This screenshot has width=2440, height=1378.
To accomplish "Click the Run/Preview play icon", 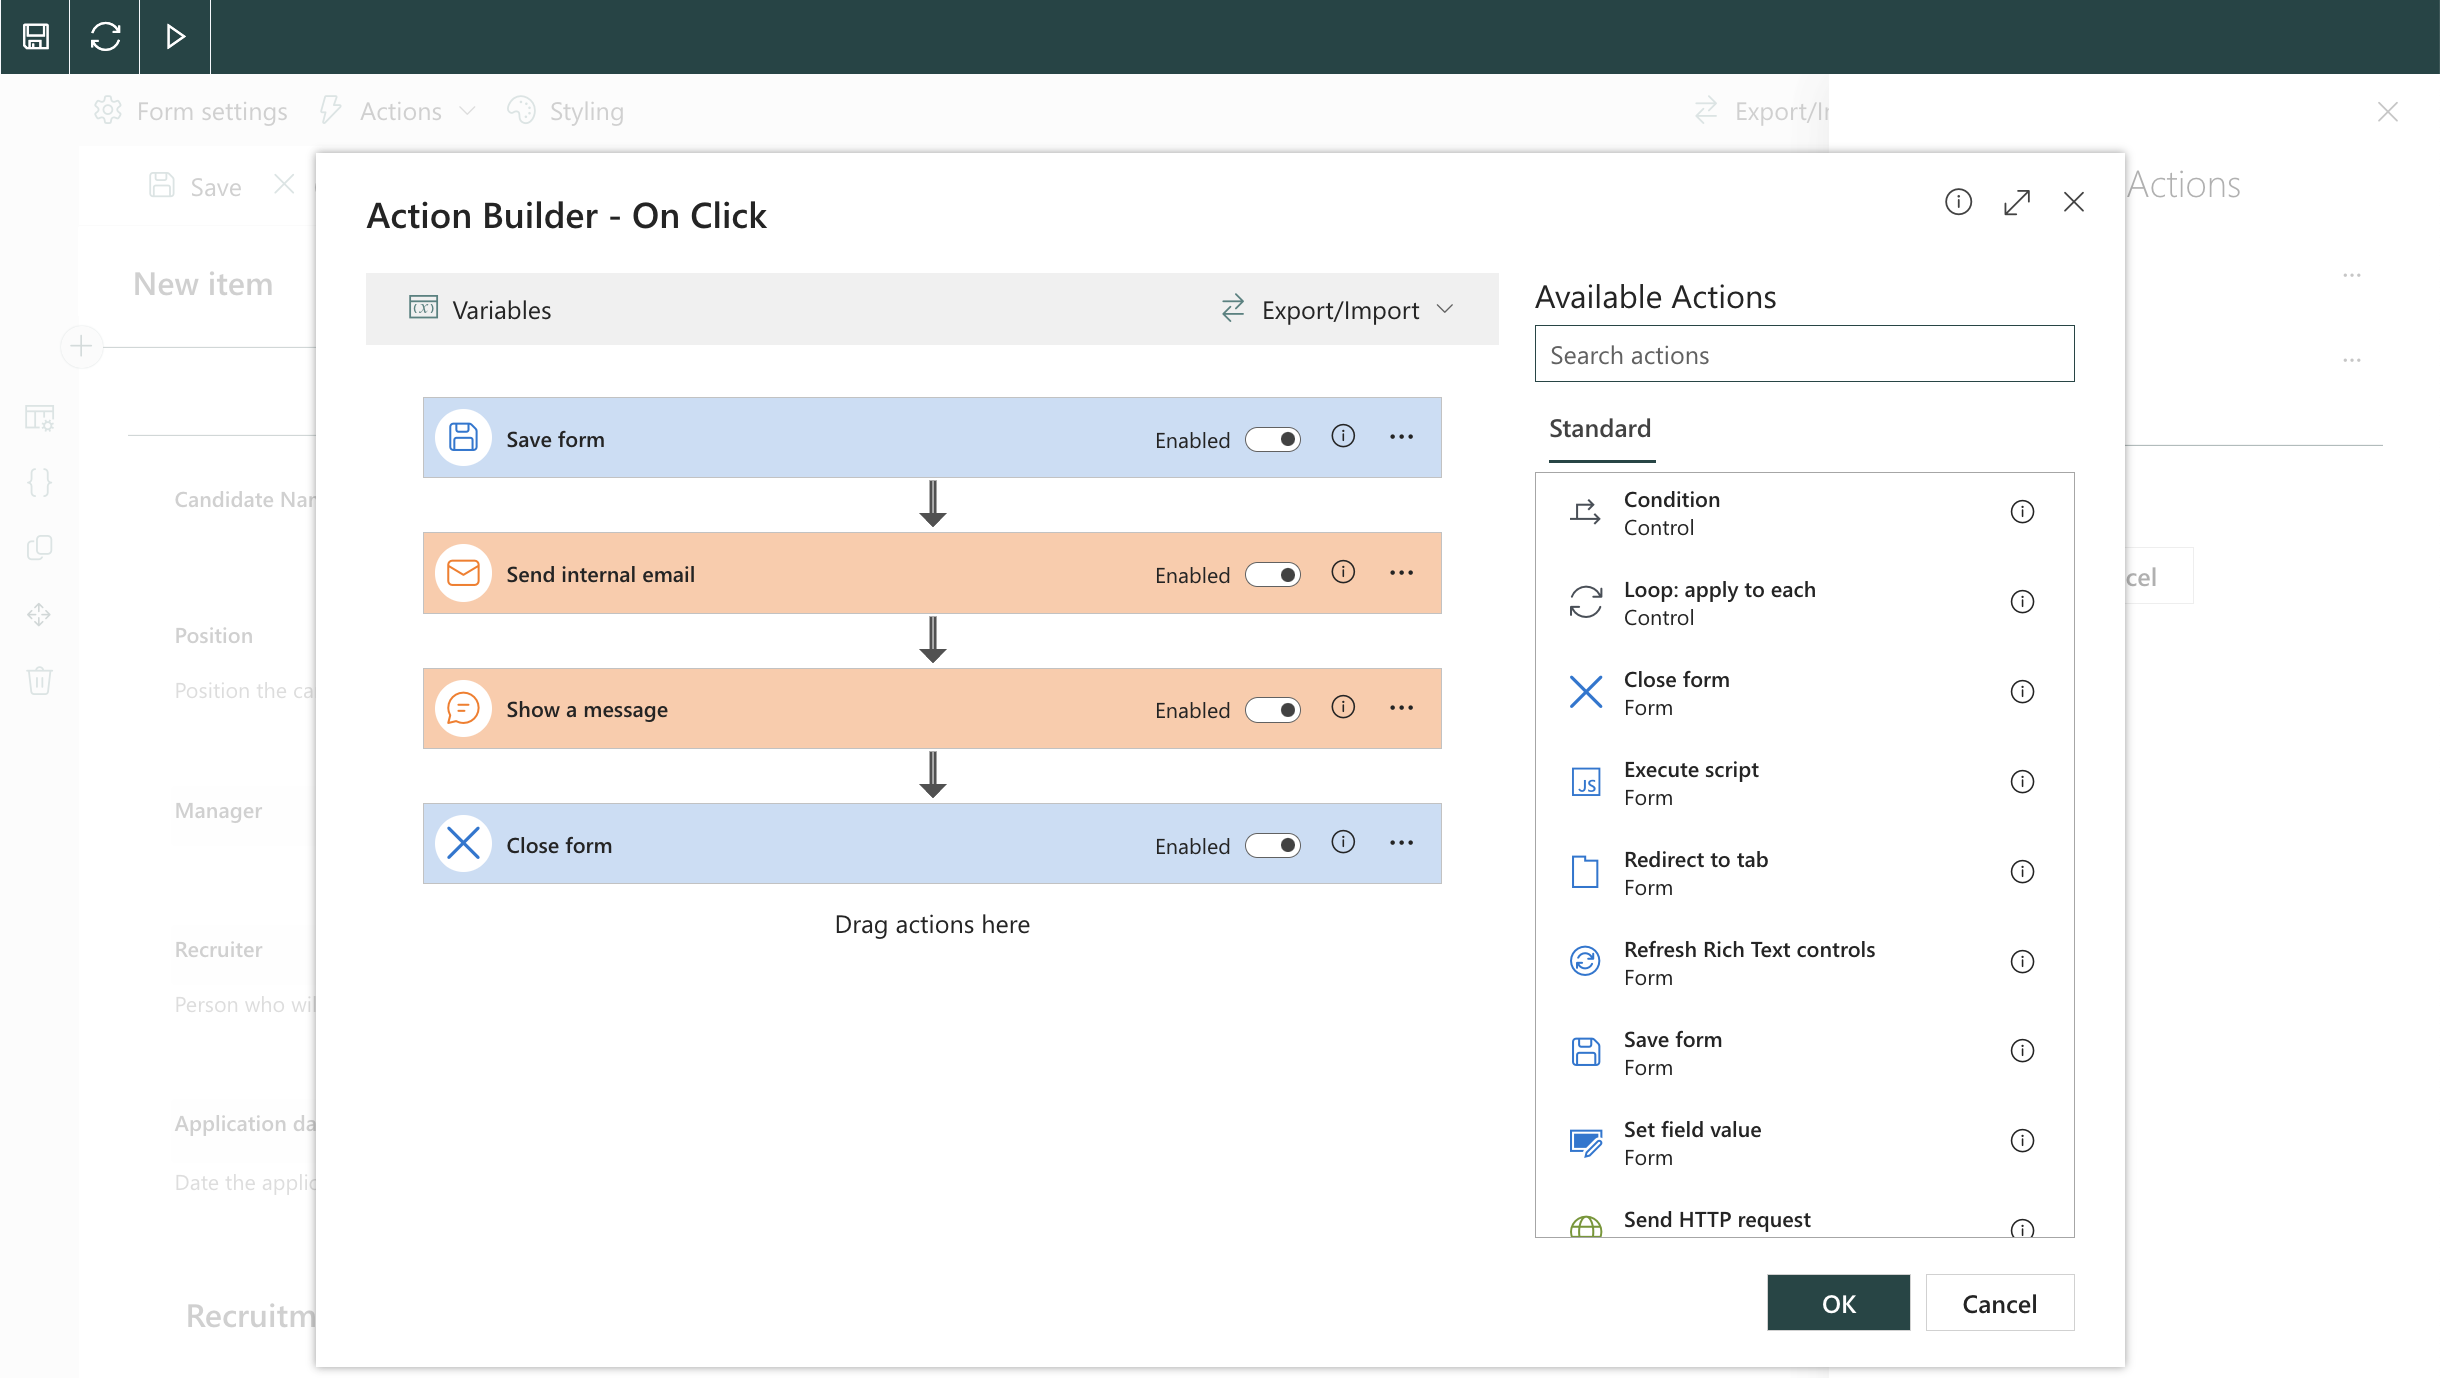I will click(175, 37).
